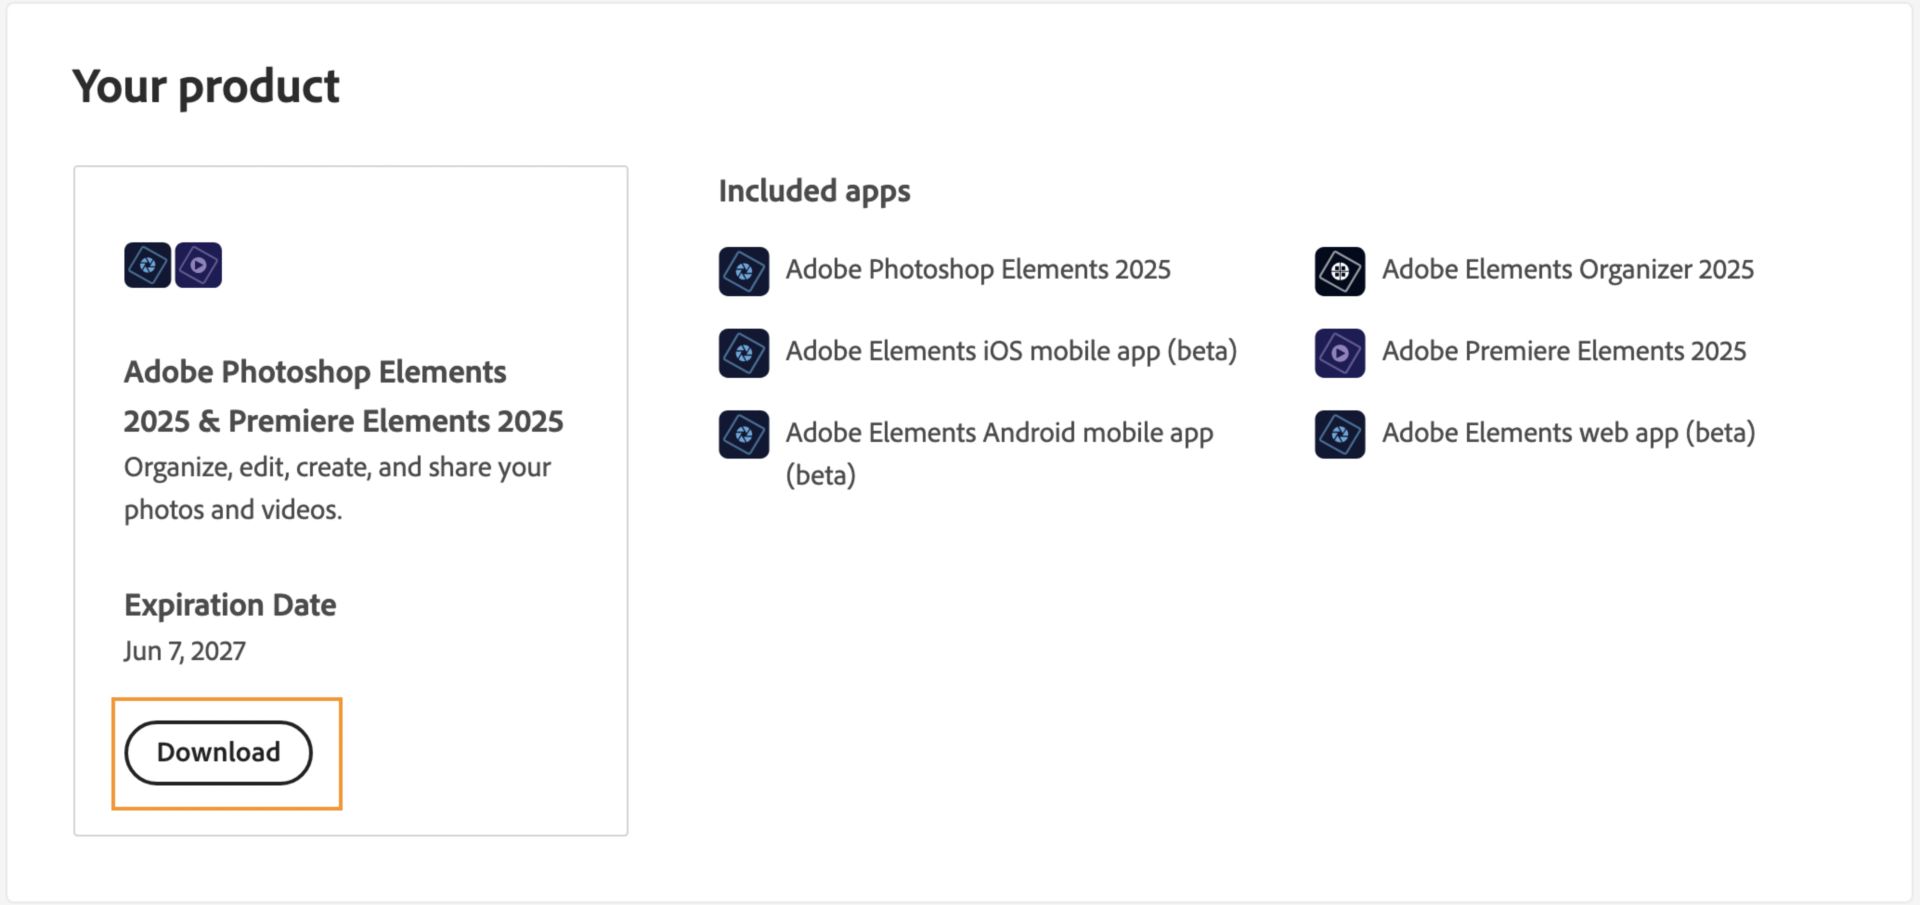1920x905 pixels.
Task: Select the Adobe Elements Organizer 2025 icon
Action: click(1340, 271)
